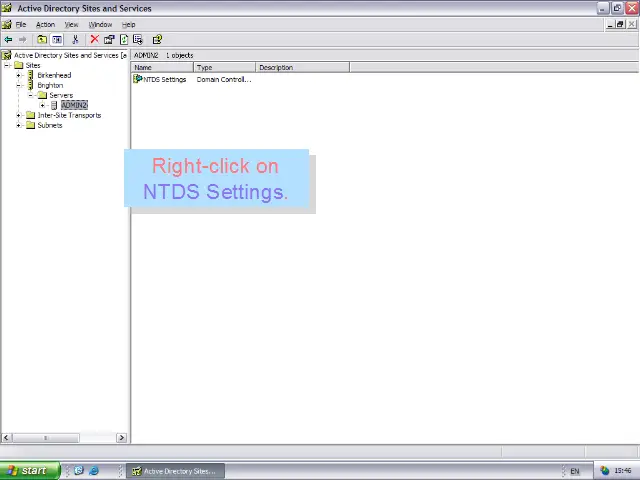
Task: Collapse the Sites tree node
Action: point(7,65)
